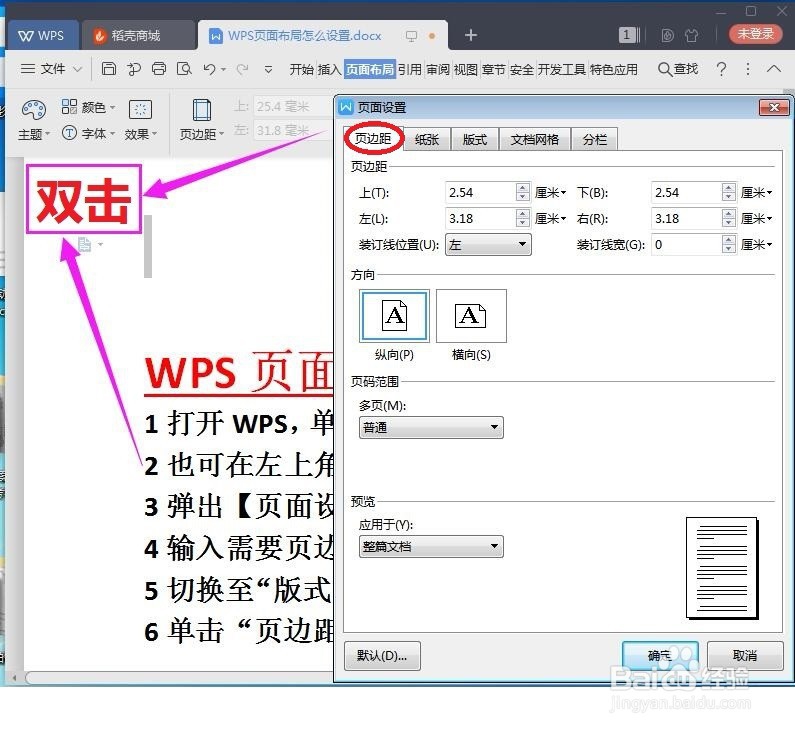Switch to 纸张 tab in page setup
795x731 pixels.
click(x=427, y=139)
